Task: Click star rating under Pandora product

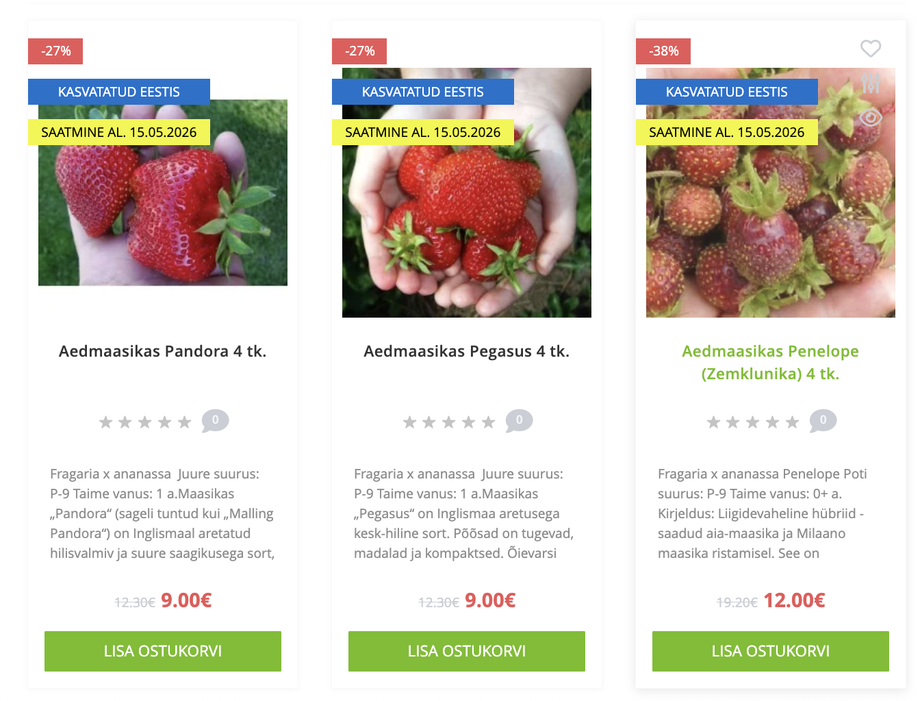Action: [145, 422]
